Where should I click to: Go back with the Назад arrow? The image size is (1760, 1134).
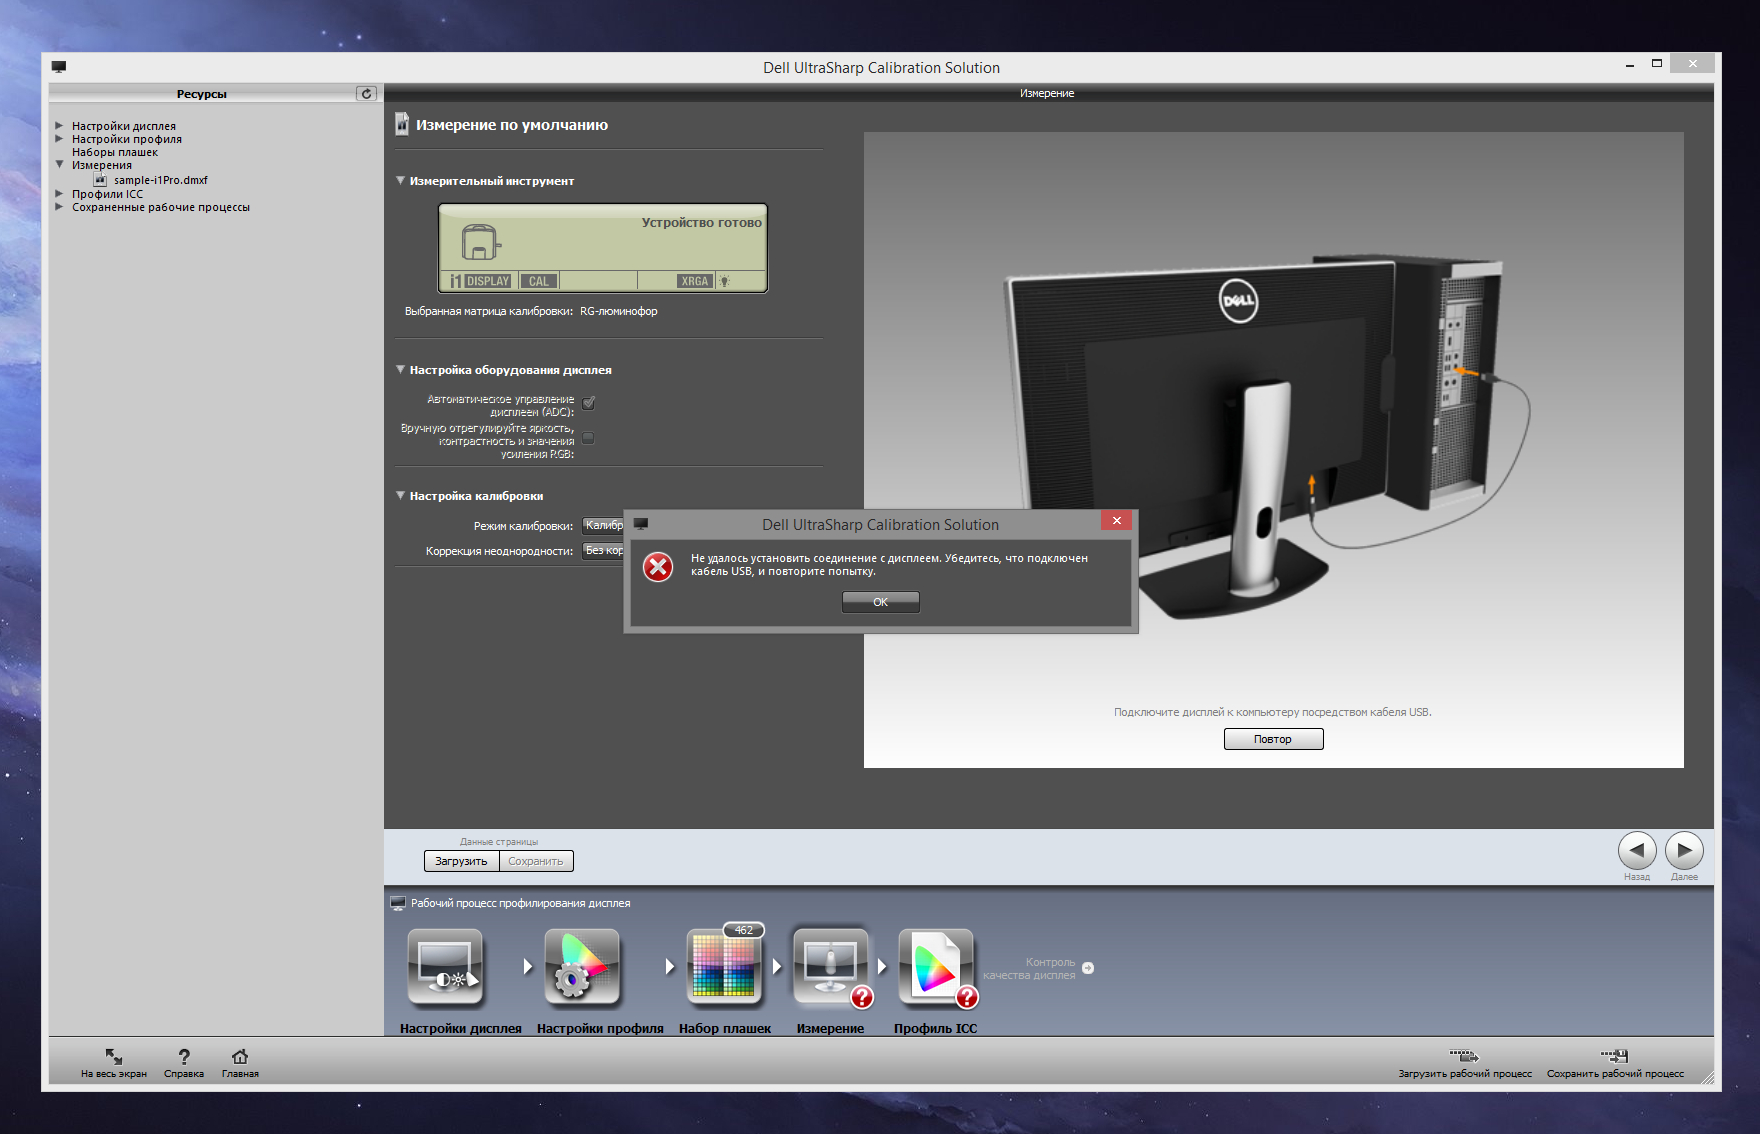pos(1637,851)
